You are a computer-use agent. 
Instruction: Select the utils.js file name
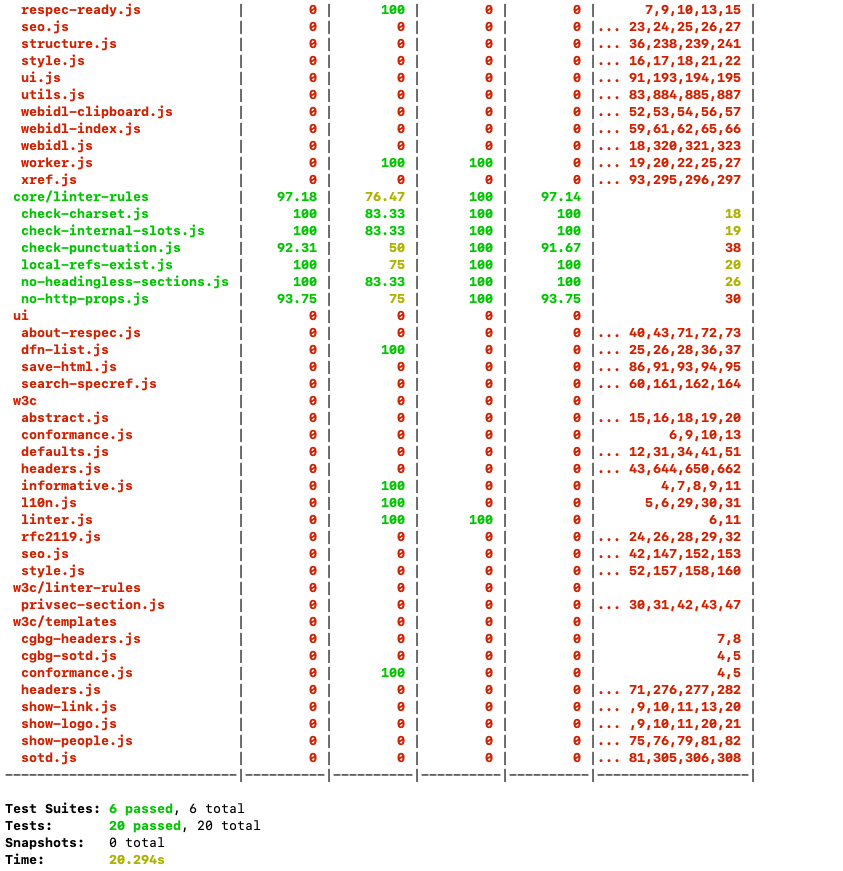[53, 95]
